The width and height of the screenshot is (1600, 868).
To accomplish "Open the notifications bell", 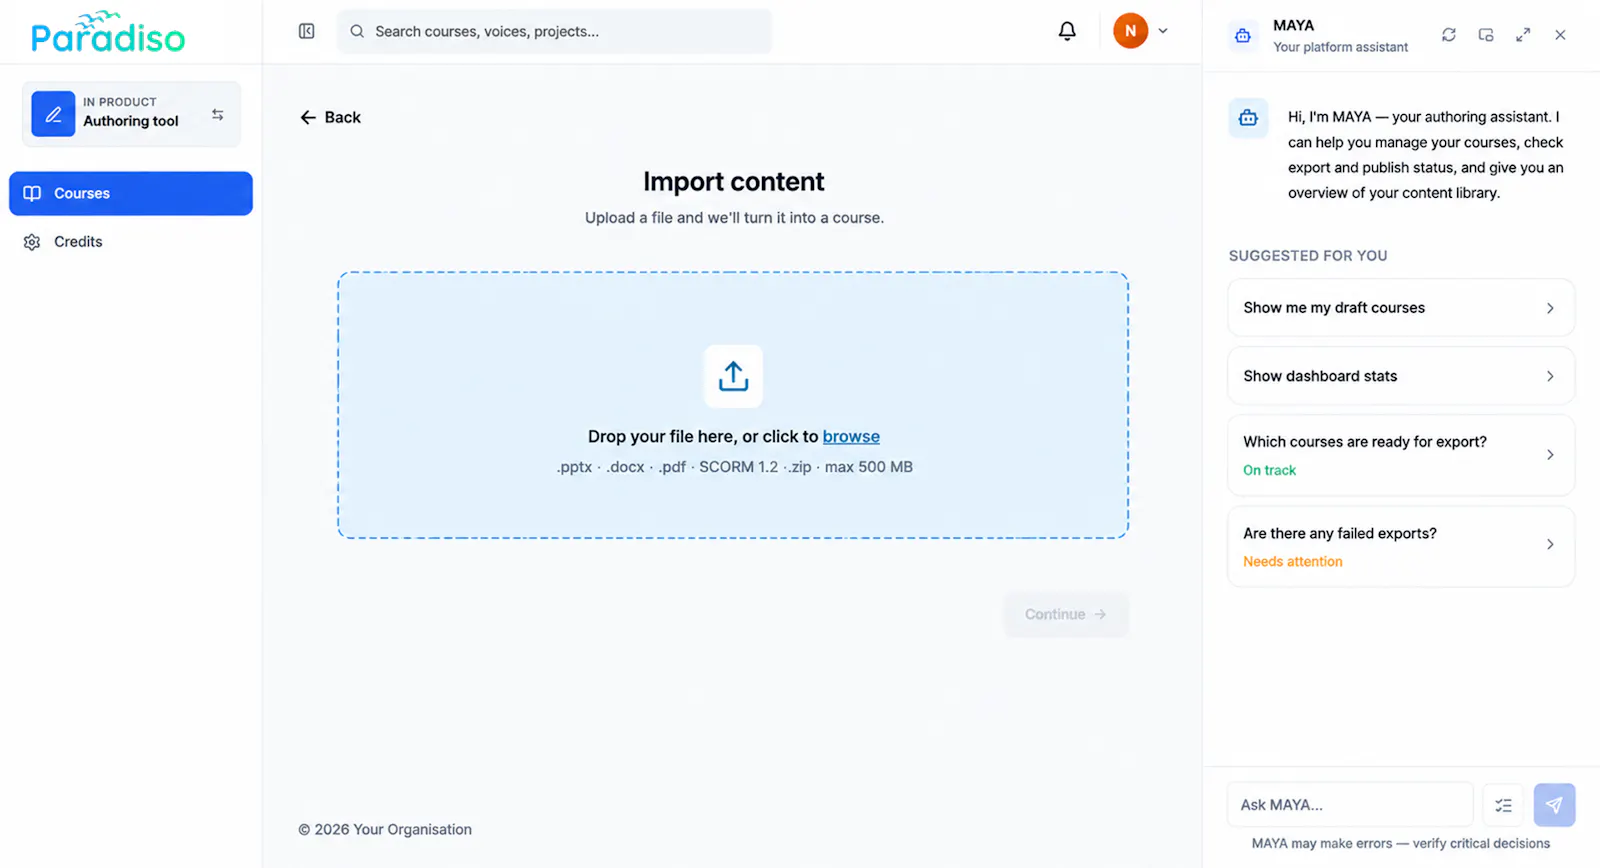I will click(1067, 31).
